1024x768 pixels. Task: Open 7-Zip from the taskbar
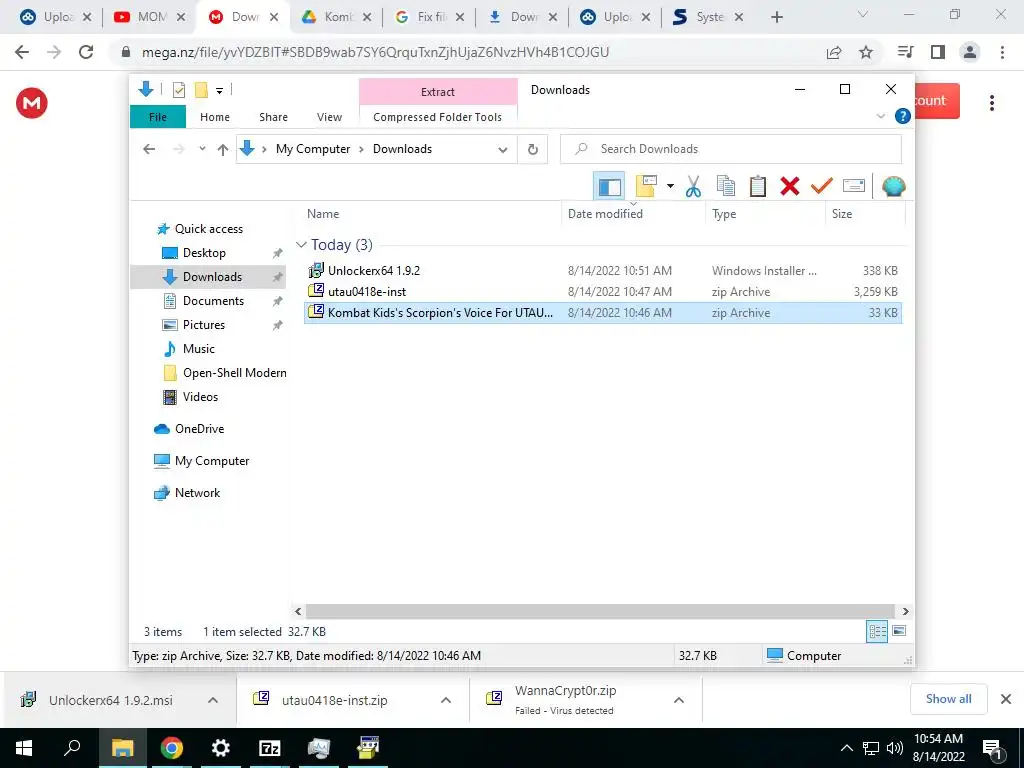click(x=270, y=748)
